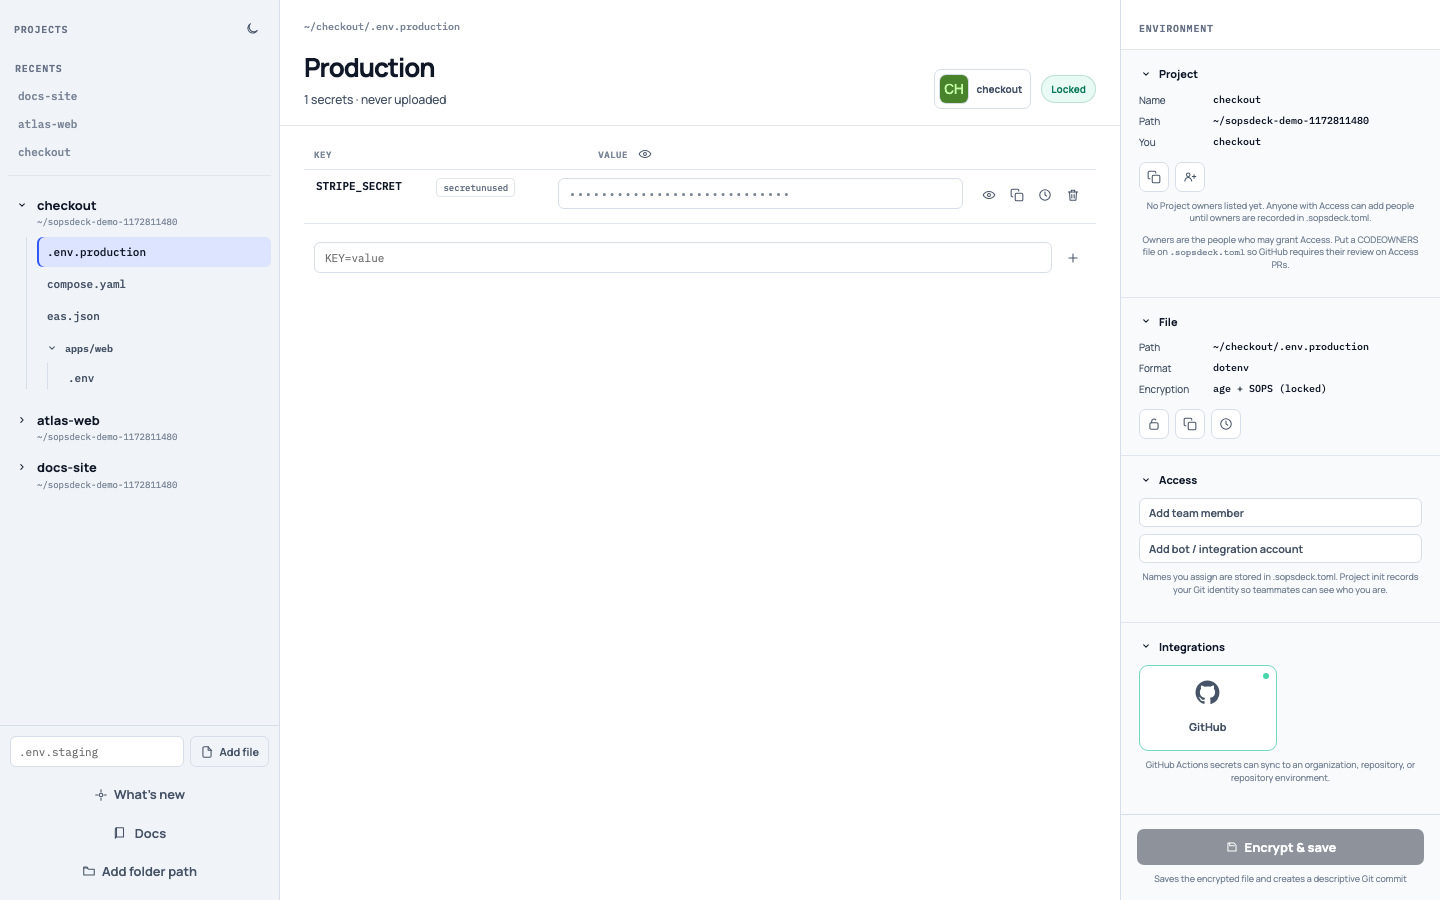
Task: Copy project info icon button
Action: click(1154, 177)
